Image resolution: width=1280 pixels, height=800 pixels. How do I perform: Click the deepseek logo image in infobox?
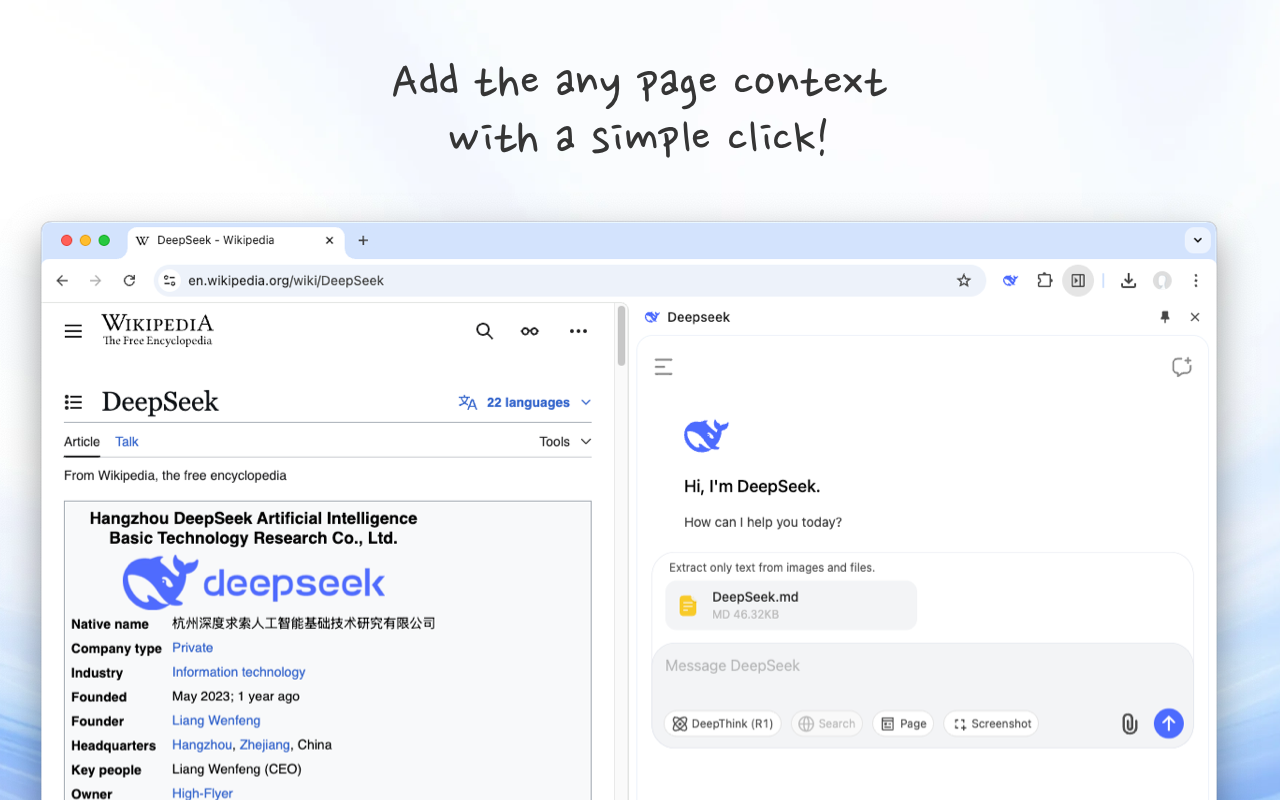[254, 582]
